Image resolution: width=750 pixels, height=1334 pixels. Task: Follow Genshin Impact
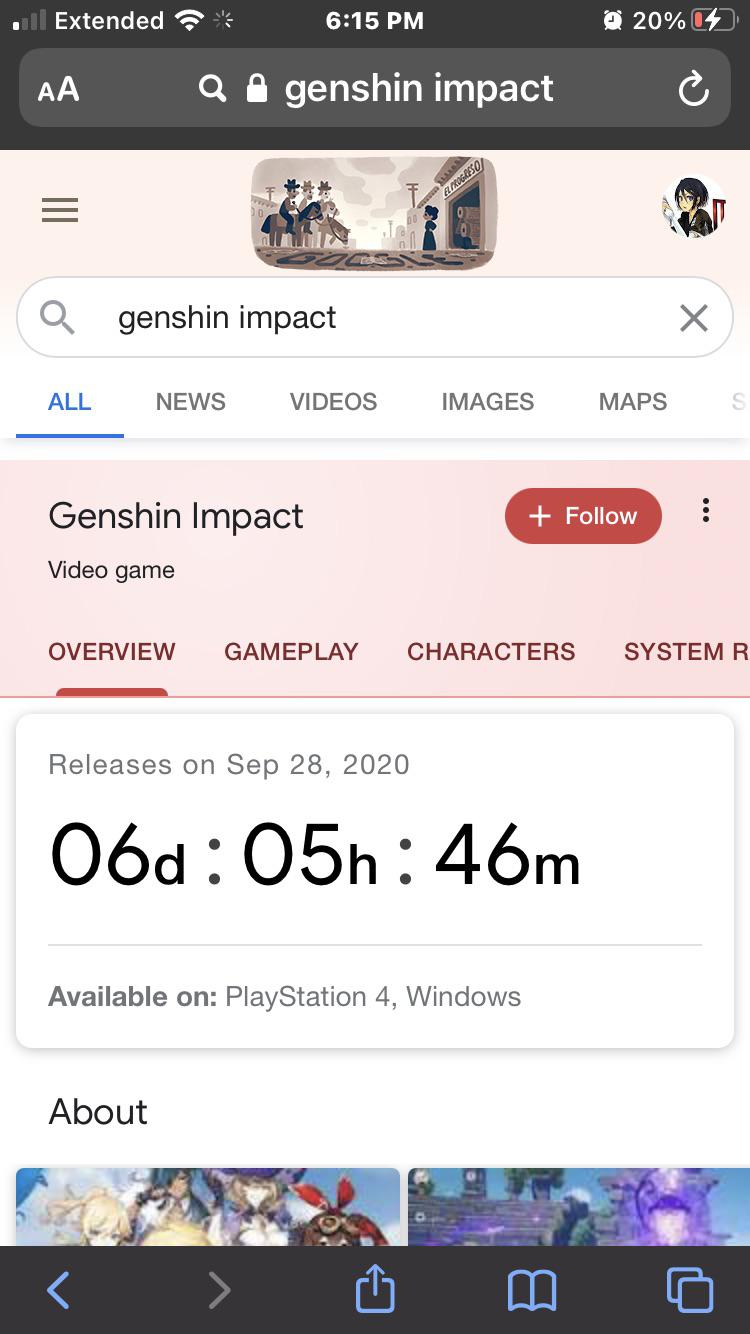[x=583, y=516]
